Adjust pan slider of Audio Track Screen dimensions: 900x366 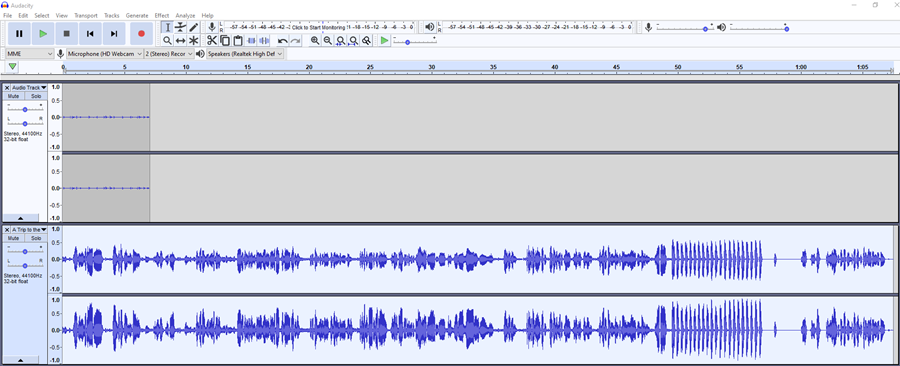tap(25, 123)
